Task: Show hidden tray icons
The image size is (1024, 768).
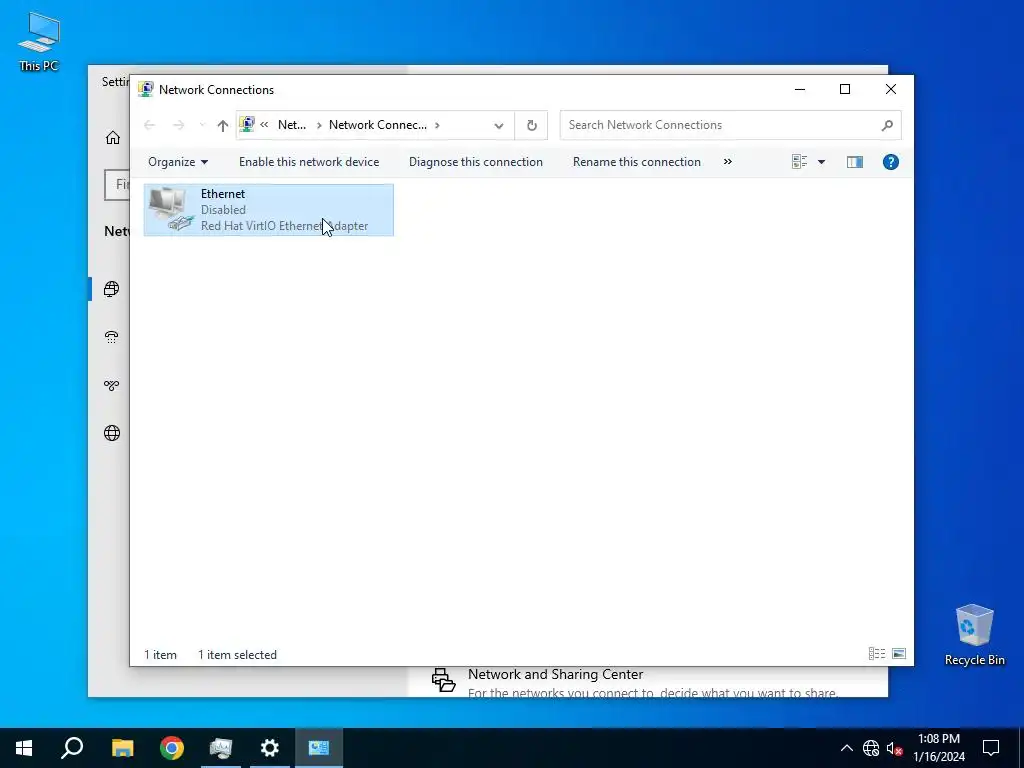Action: 846,748
